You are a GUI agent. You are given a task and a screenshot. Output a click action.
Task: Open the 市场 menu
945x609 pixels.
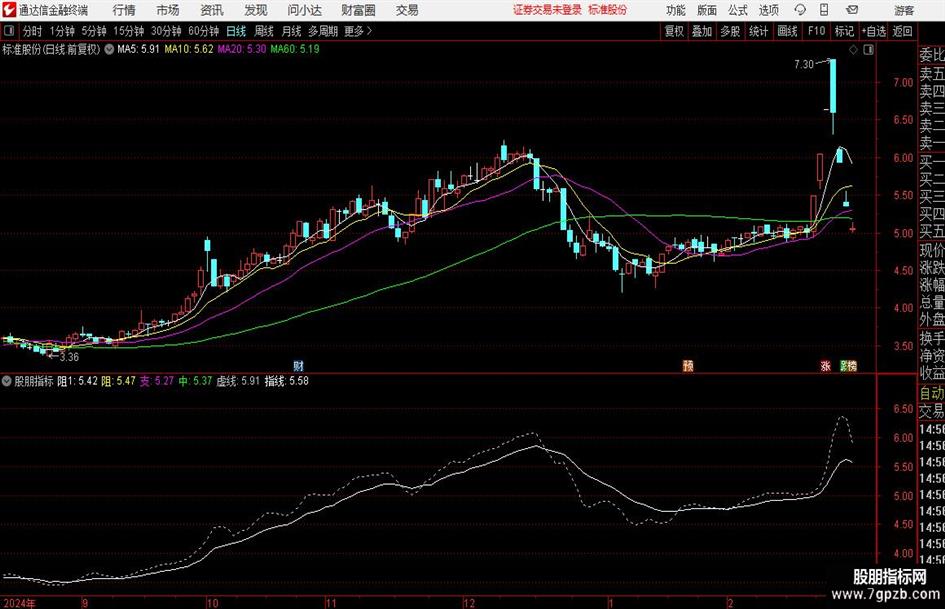click(x=168, y=10)
